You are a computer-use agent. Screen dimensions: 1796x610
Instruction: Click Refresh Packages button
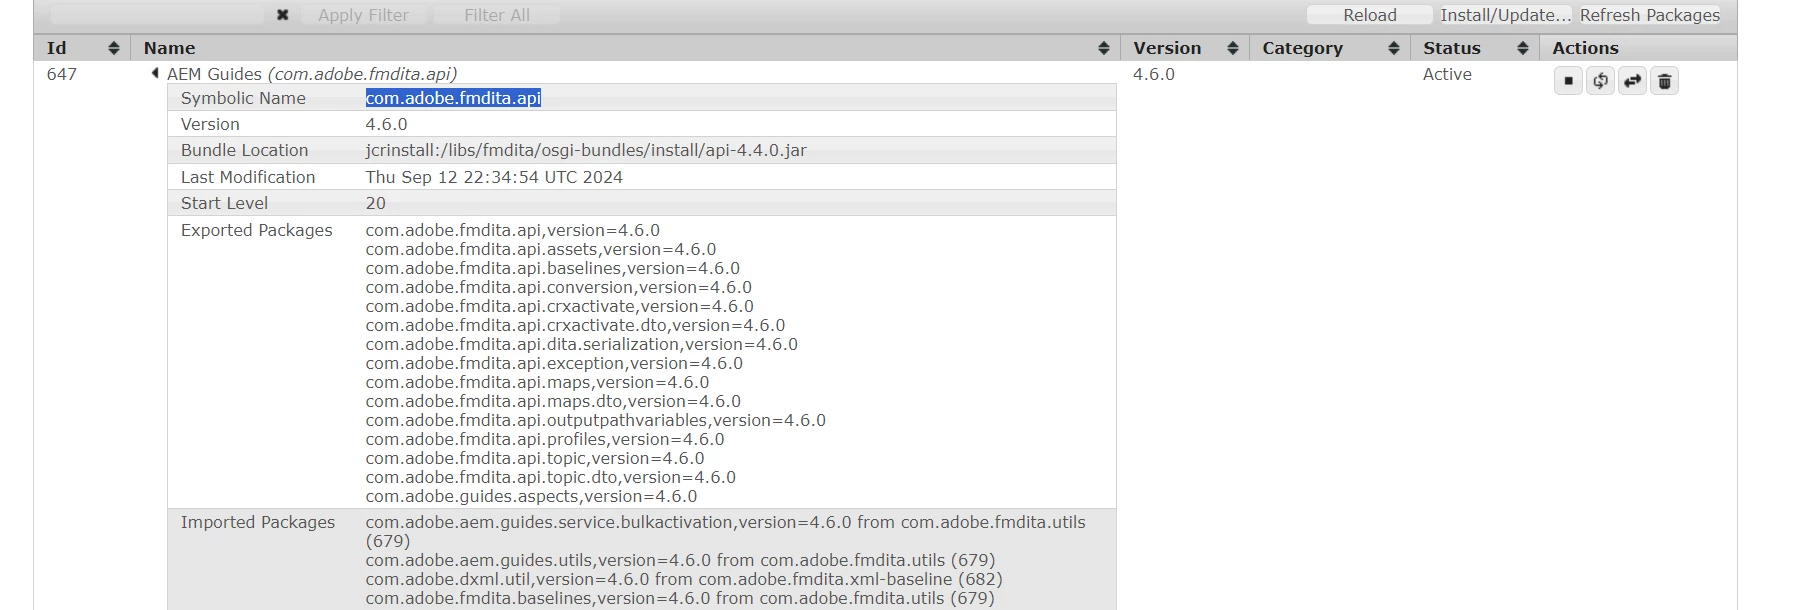click(x=1650, y=15)
